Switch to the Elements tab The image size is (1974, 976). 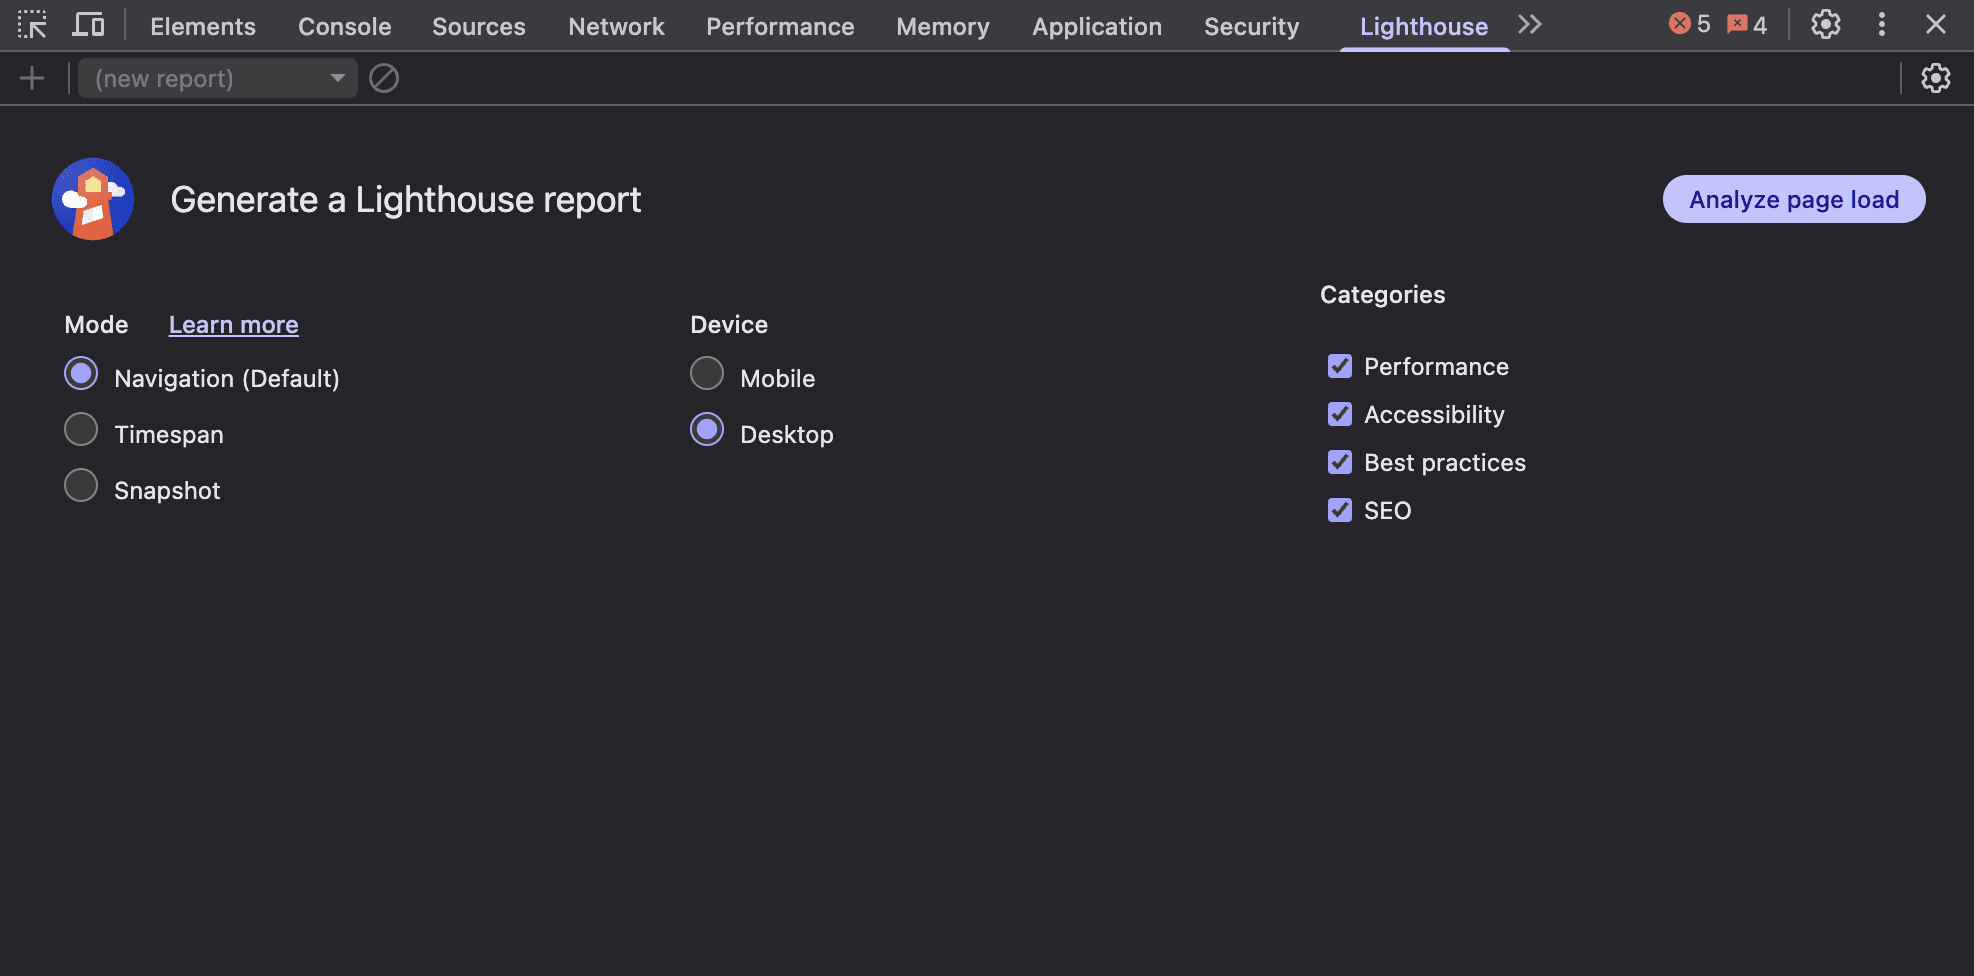tap(203, 26)
